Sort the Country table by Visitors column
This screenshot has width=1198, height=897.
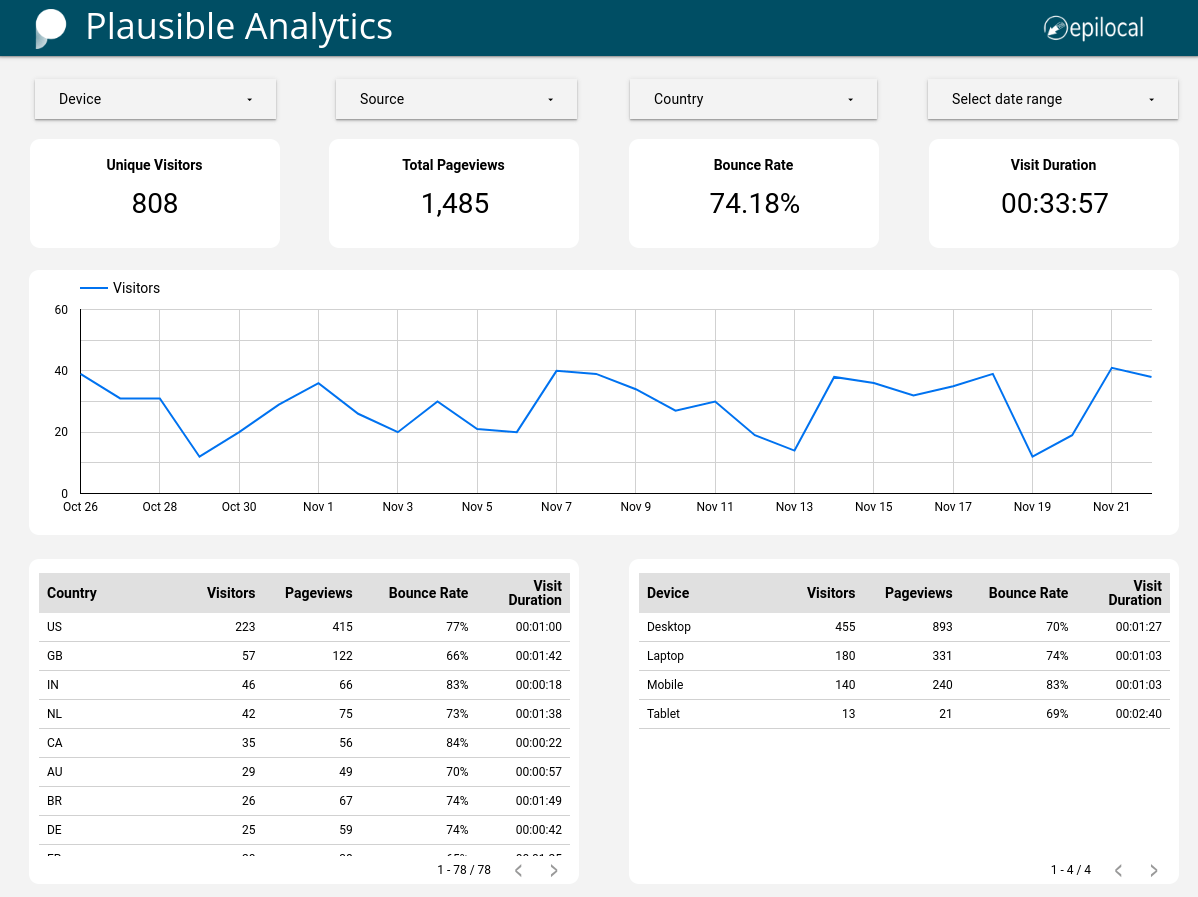[231, 593]
